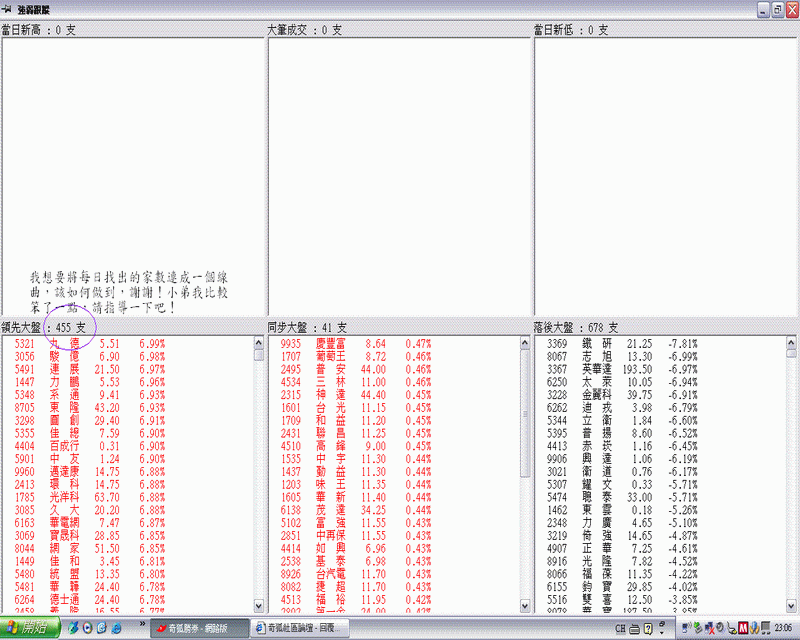This screenshot has width=800, height=640.
Task: Restore down the application window
Action: tap(776, 8)
